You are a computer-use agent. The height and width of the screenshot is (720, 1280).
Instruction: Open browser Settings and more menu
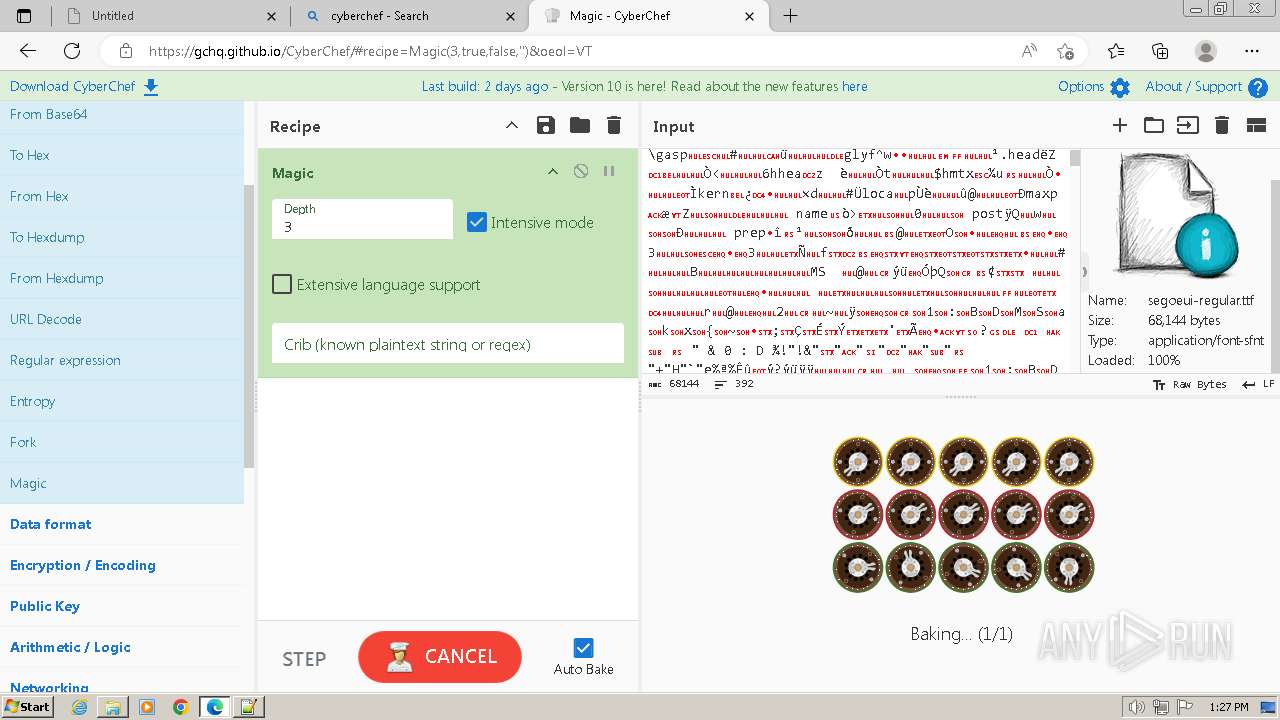pos(1252,51)
